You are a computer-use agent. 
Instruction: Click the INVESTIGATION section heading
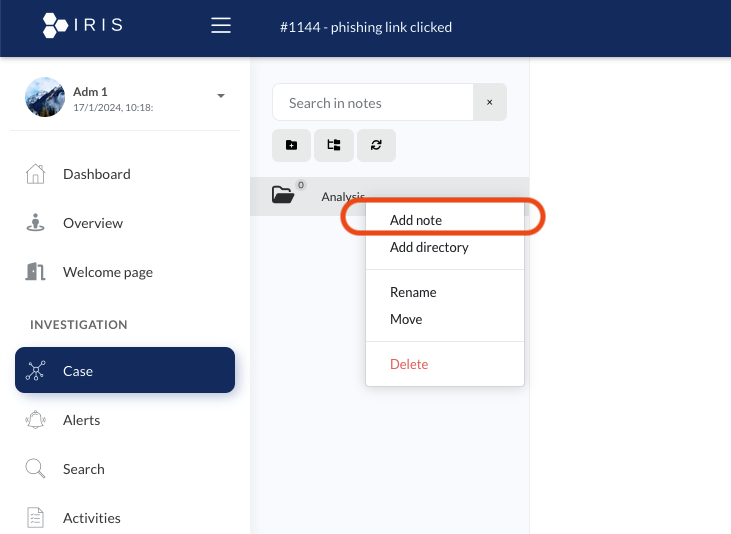pyautogui.click(x=79, y=325)
